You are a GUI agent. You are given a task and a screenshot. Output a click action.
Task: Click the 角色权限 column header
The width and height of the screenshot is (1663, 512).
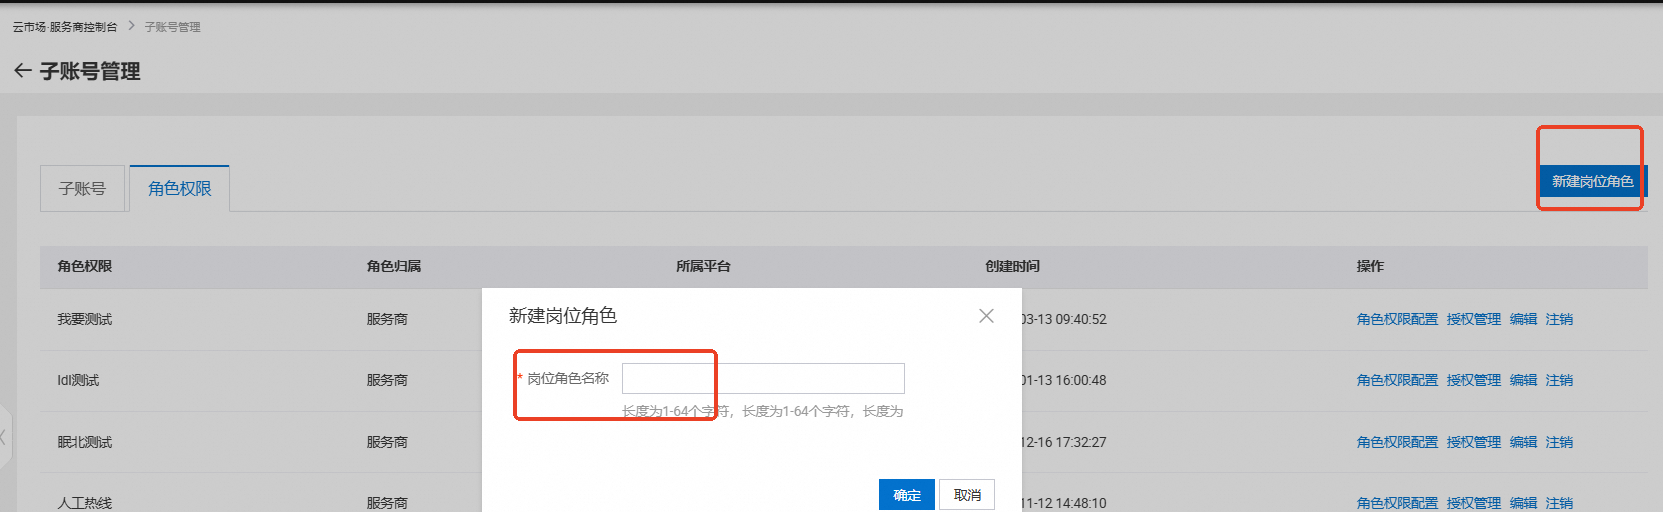[x=85, y=266]
